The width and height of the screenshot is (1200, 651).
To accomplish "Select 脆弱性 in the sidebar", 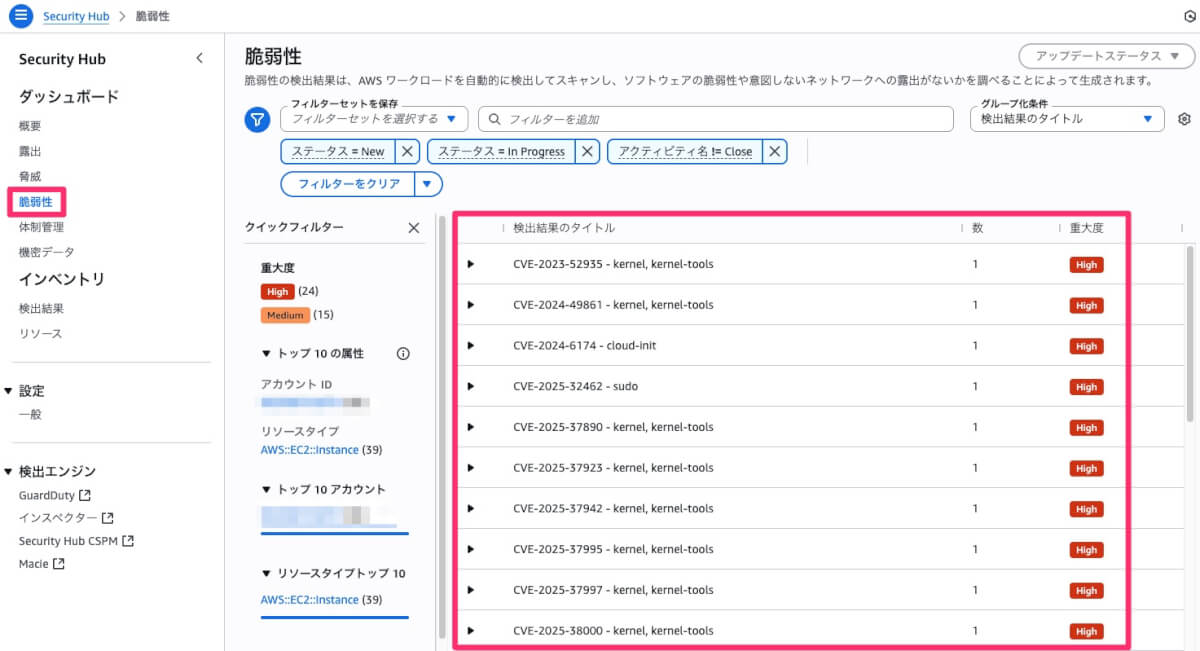I will click(36, 202).
